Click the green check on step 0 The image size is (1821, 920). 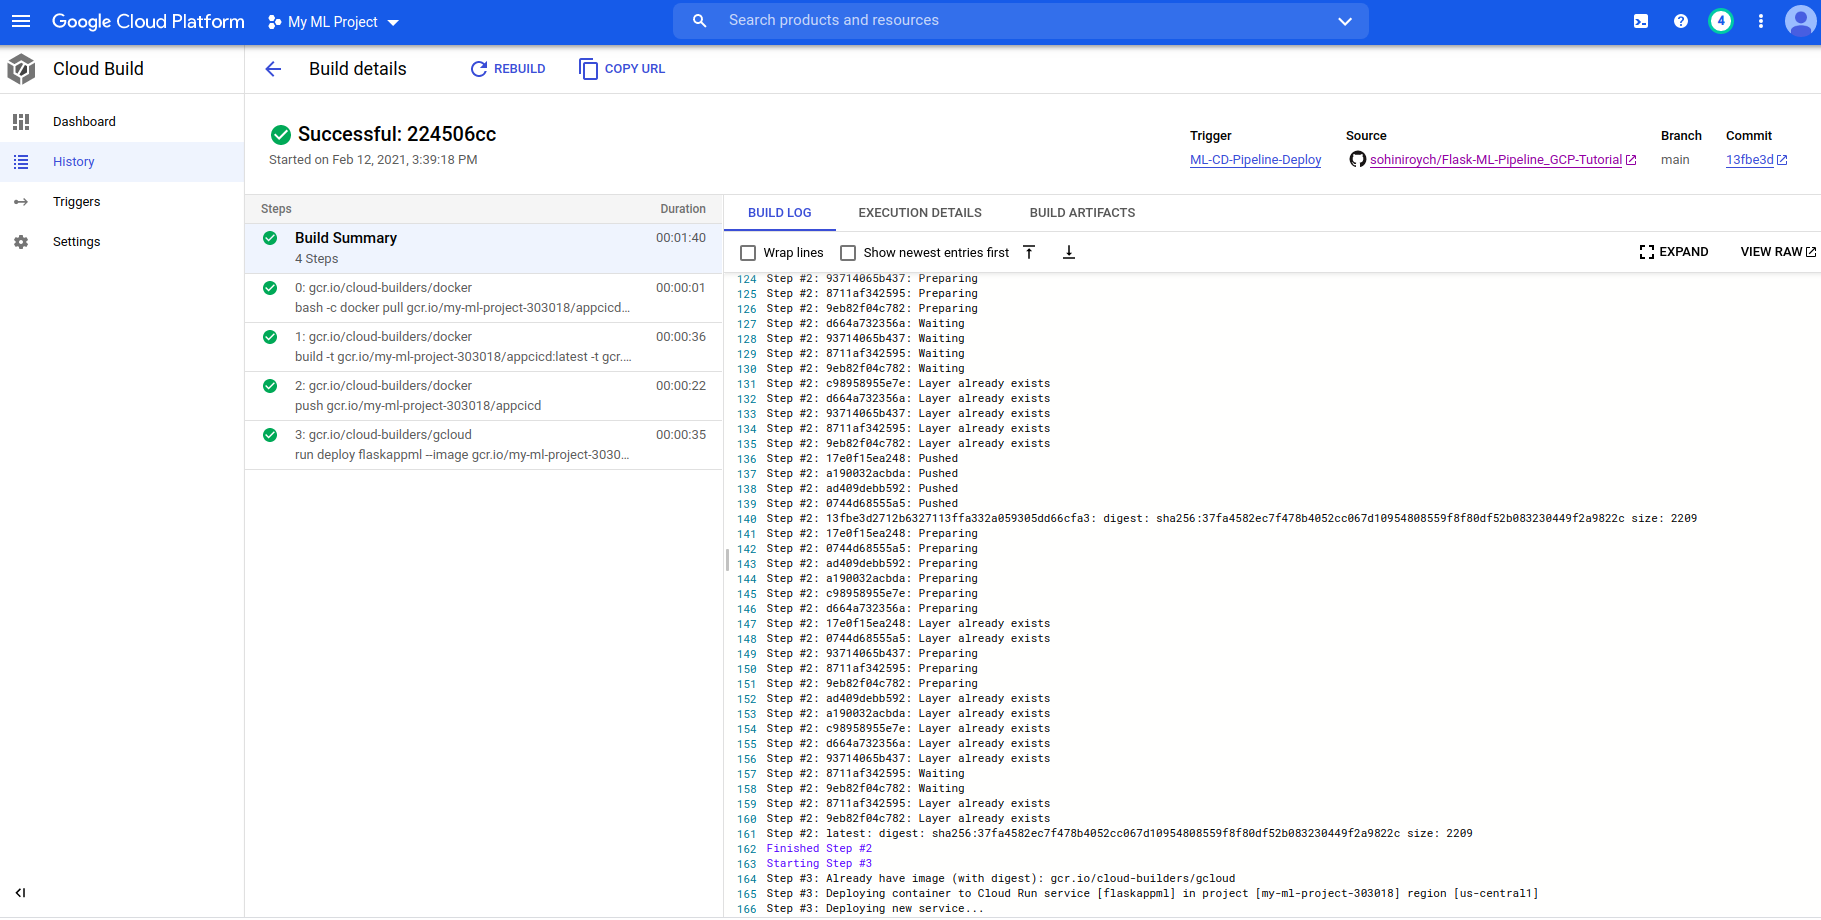(270, 288)
